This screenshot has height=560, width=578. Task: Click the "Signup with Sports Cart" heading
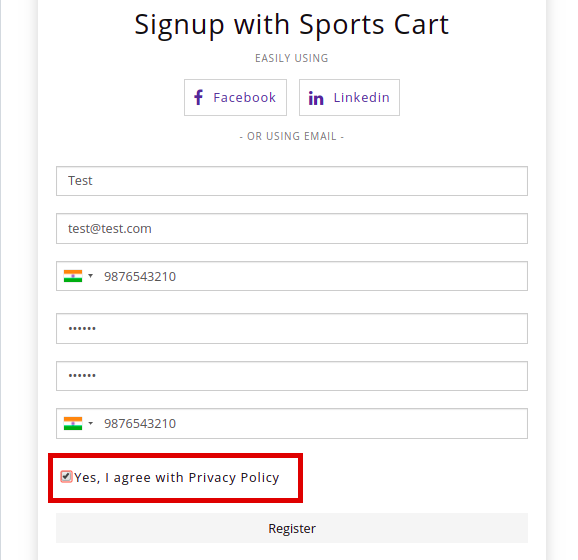click(292, 25)
